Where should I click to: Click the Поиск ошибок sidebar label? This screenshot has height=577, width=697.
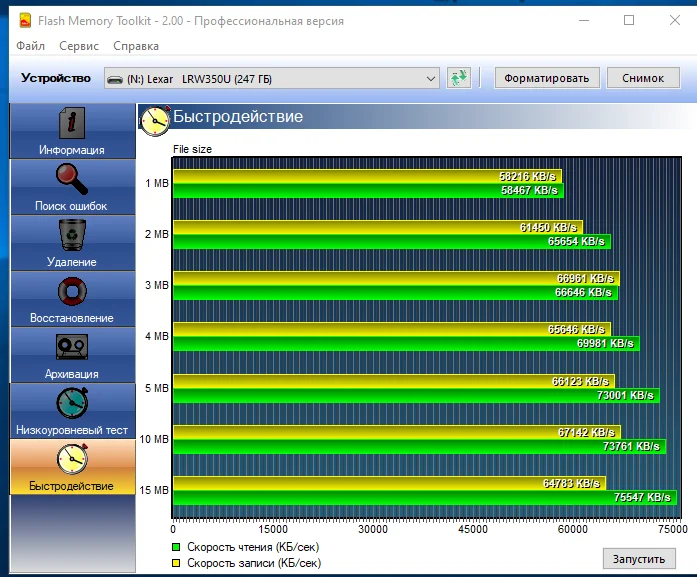coord(71,206)
